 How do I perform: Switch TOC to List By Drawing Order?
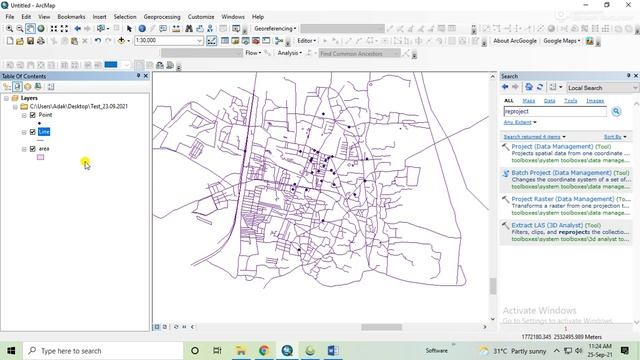[x=7, y=87]
